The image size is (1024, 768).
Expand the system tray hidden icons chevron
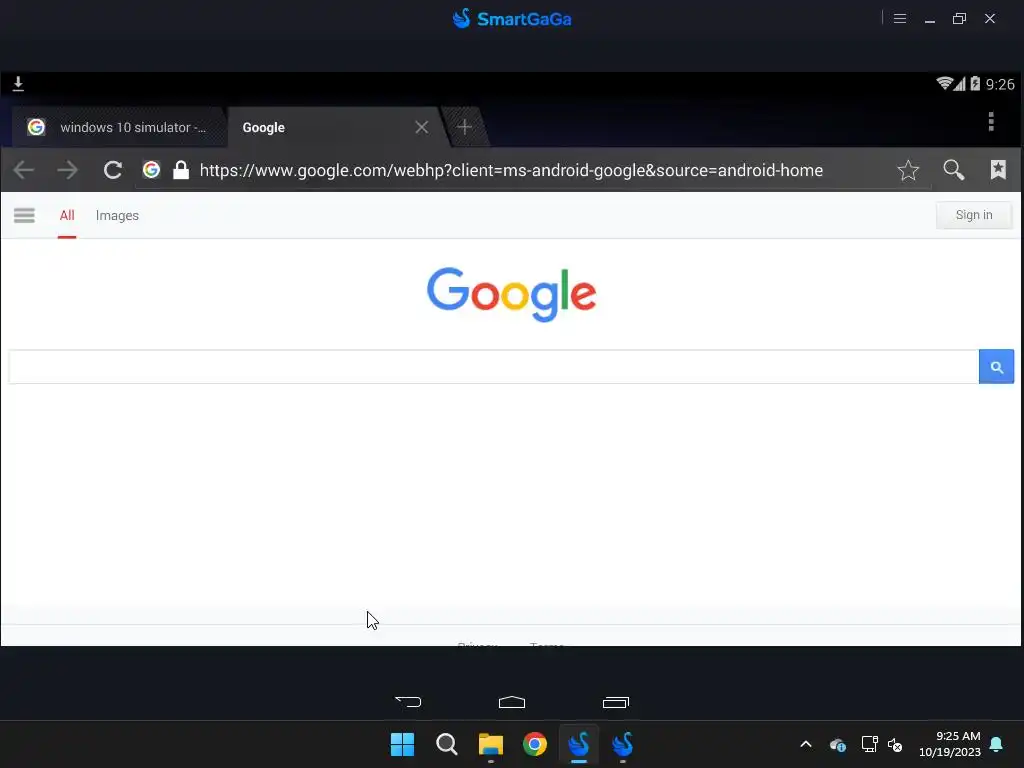pyautogui.click(x=806, y=744)
